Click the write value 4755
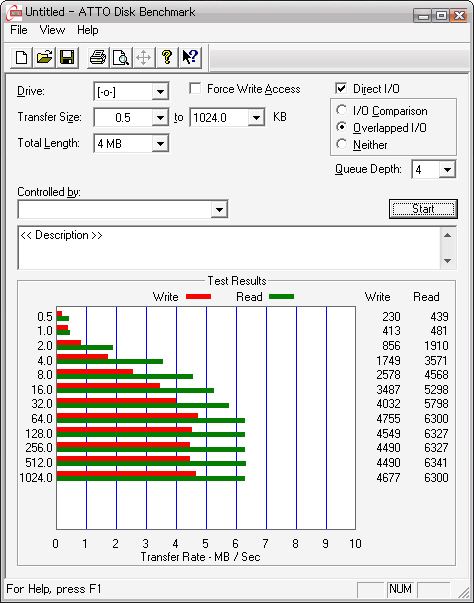Viewport: 474px width, 603px height. pyautogui.click(x=388, y=418)
